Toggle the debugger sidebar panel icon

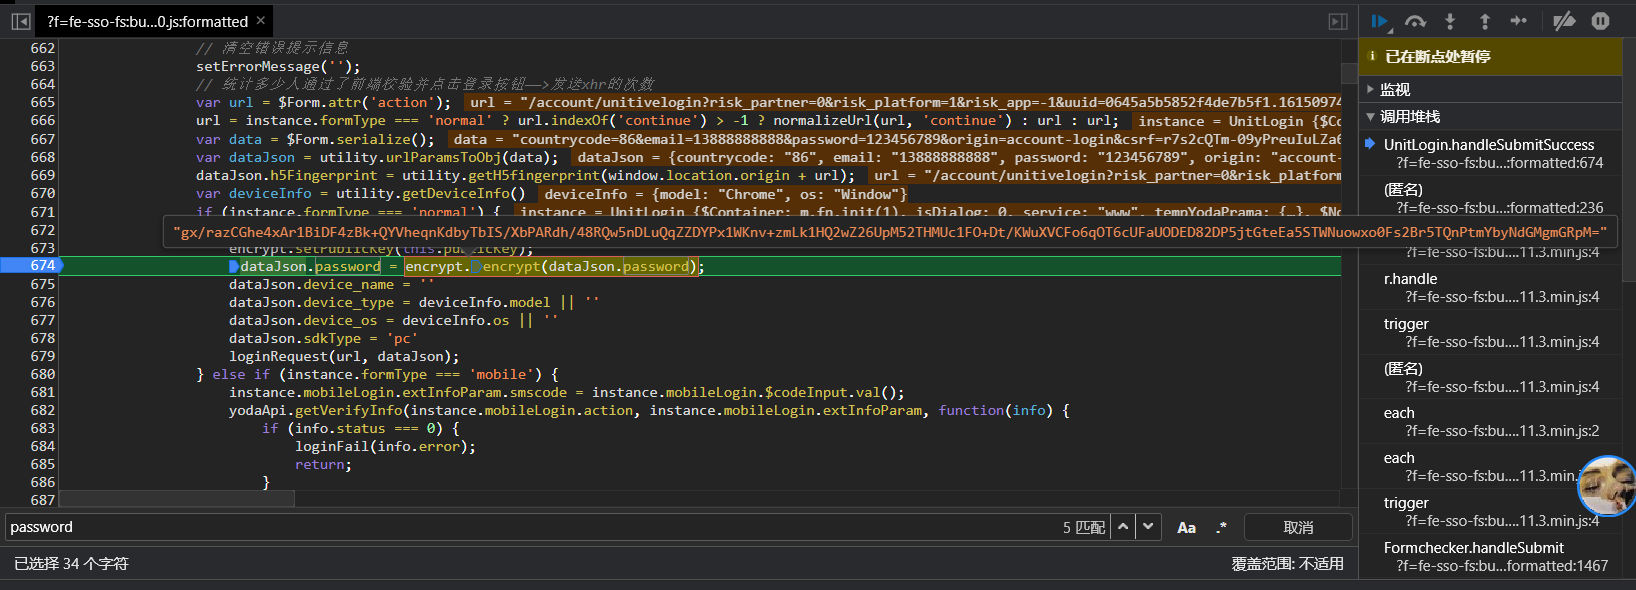pos(1338,21)
